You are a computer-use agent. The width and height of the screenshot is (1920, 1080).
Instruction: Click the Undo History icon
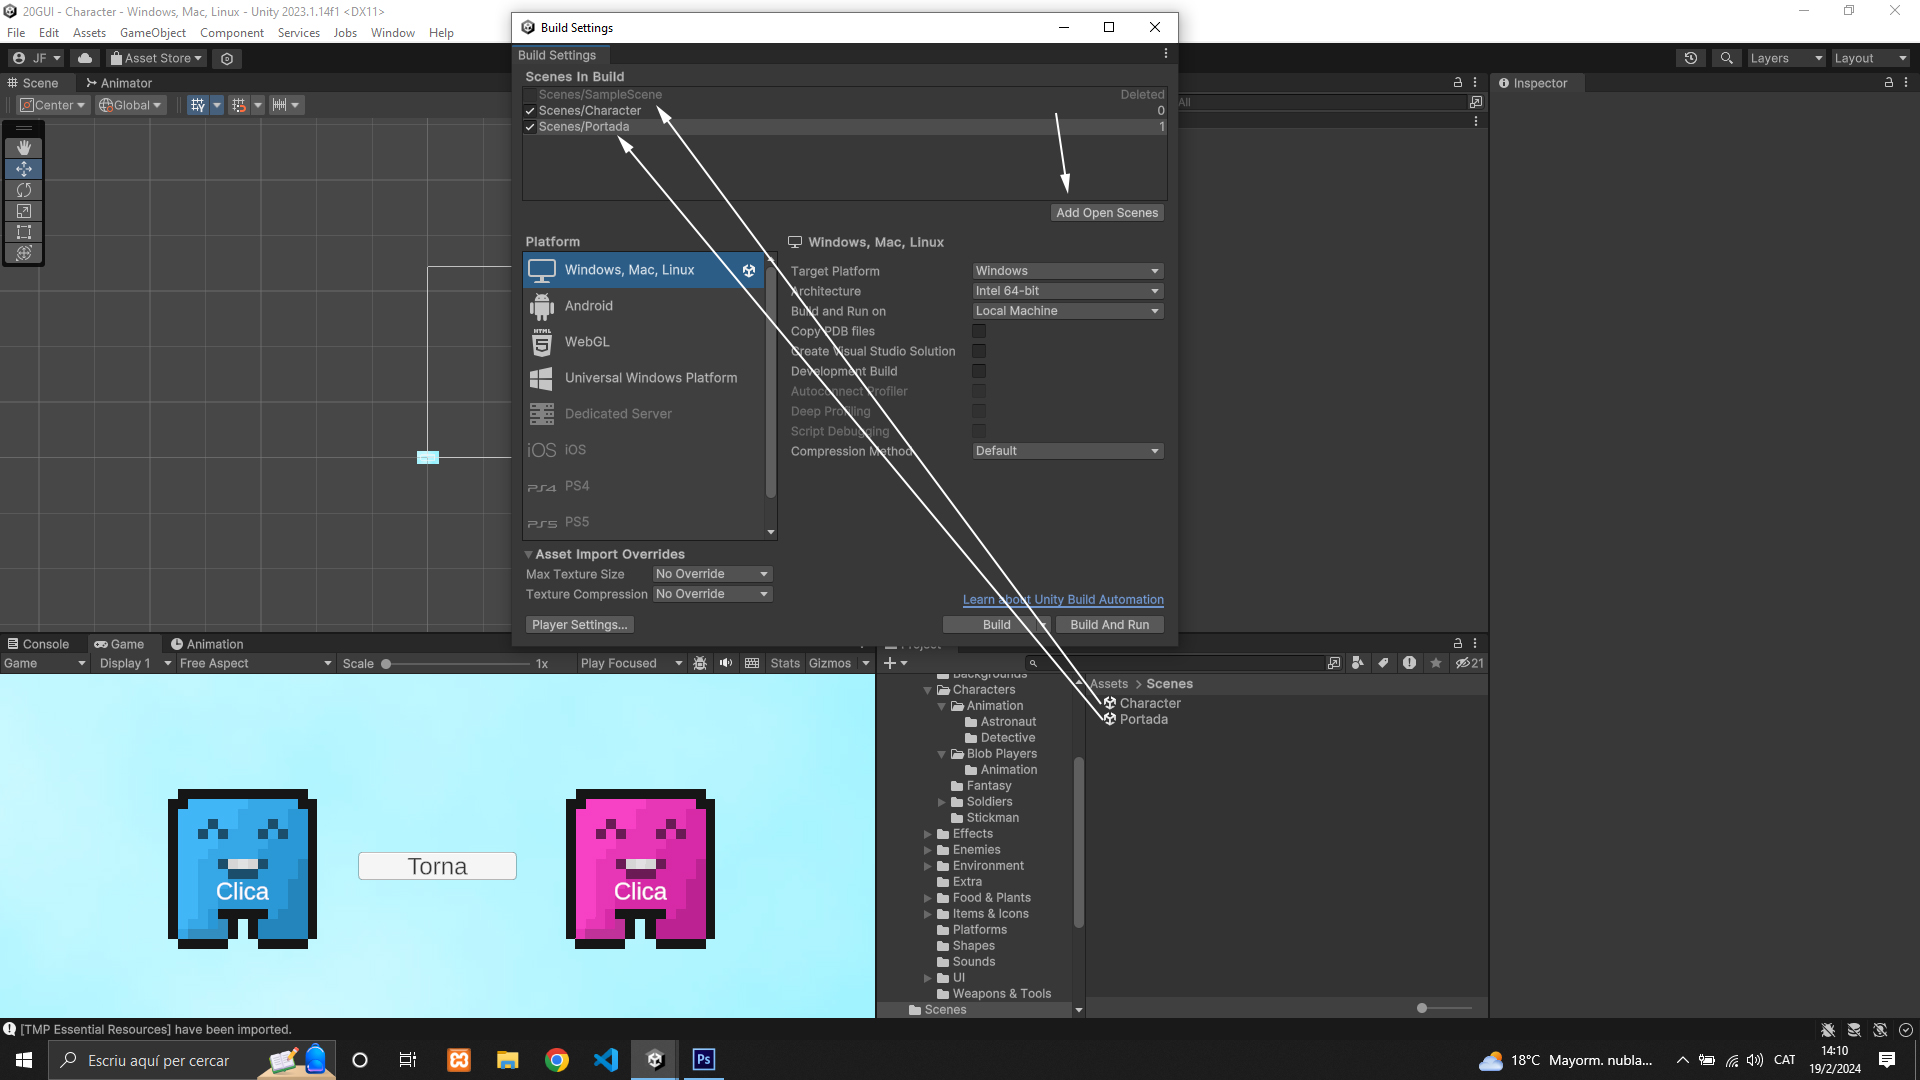pyautogui.click(x=1690, y=58)
